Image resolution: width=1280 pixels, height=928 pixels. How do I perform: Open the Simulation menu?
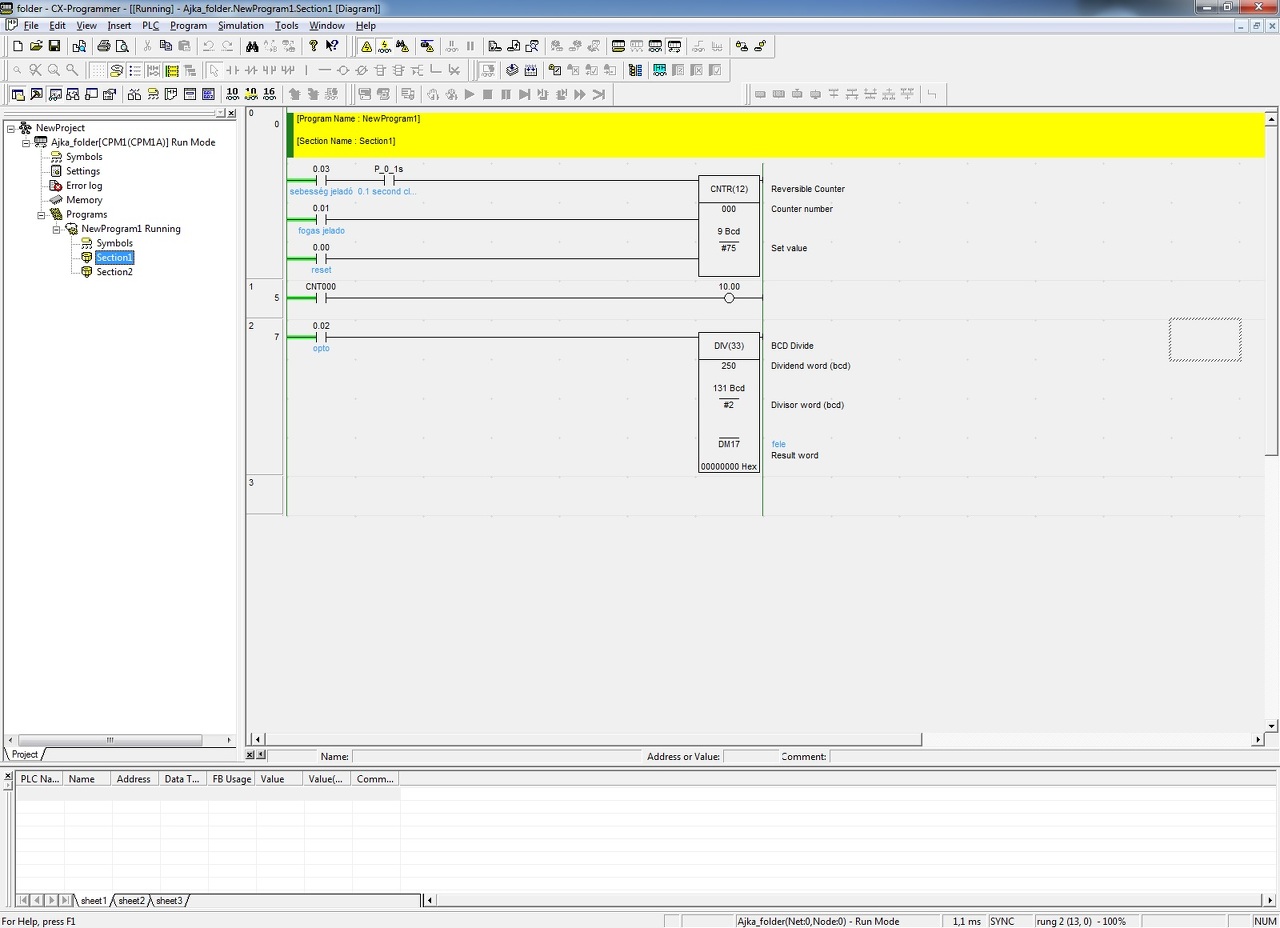241,25
